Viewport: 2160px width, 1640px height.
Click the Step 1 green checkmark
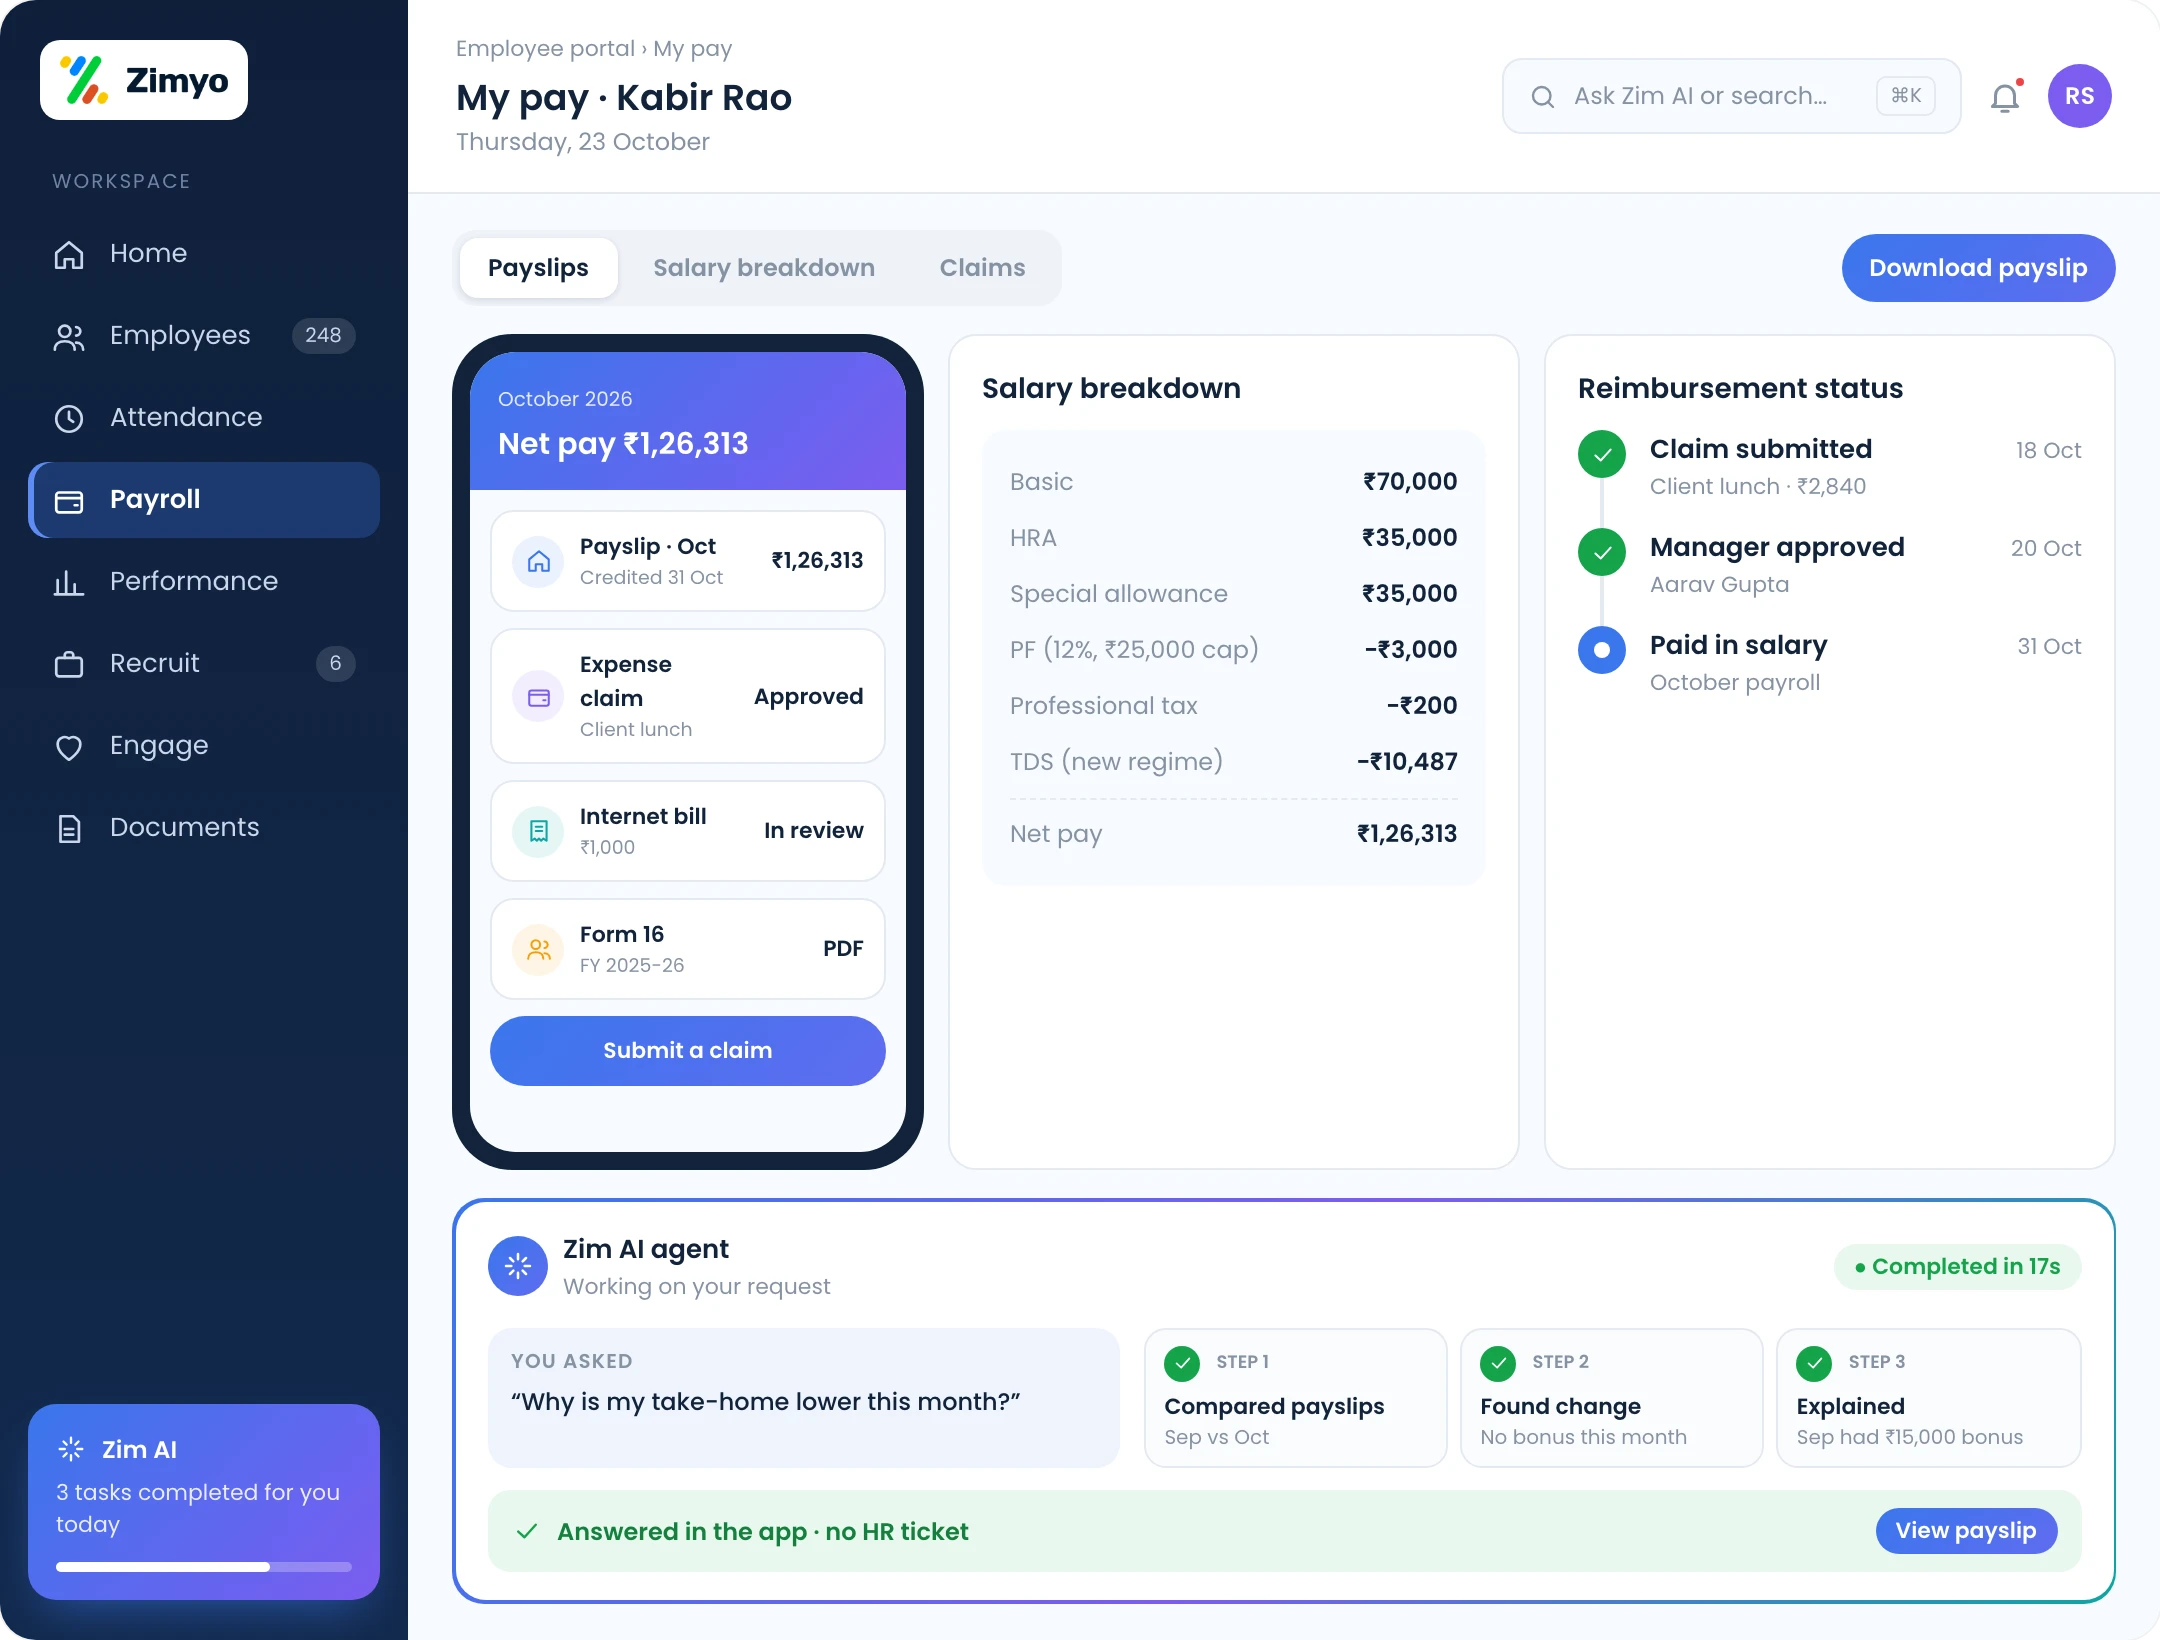pos(1182,1362)
